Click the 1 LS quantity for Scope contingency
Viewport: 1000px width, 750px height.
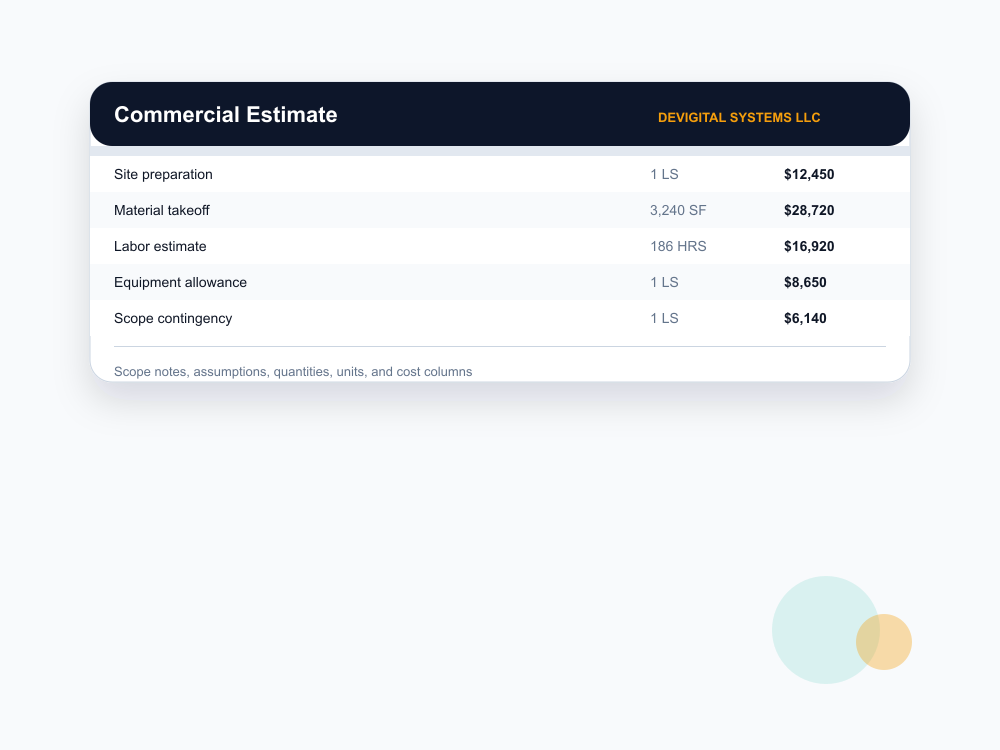pos(664,318)
